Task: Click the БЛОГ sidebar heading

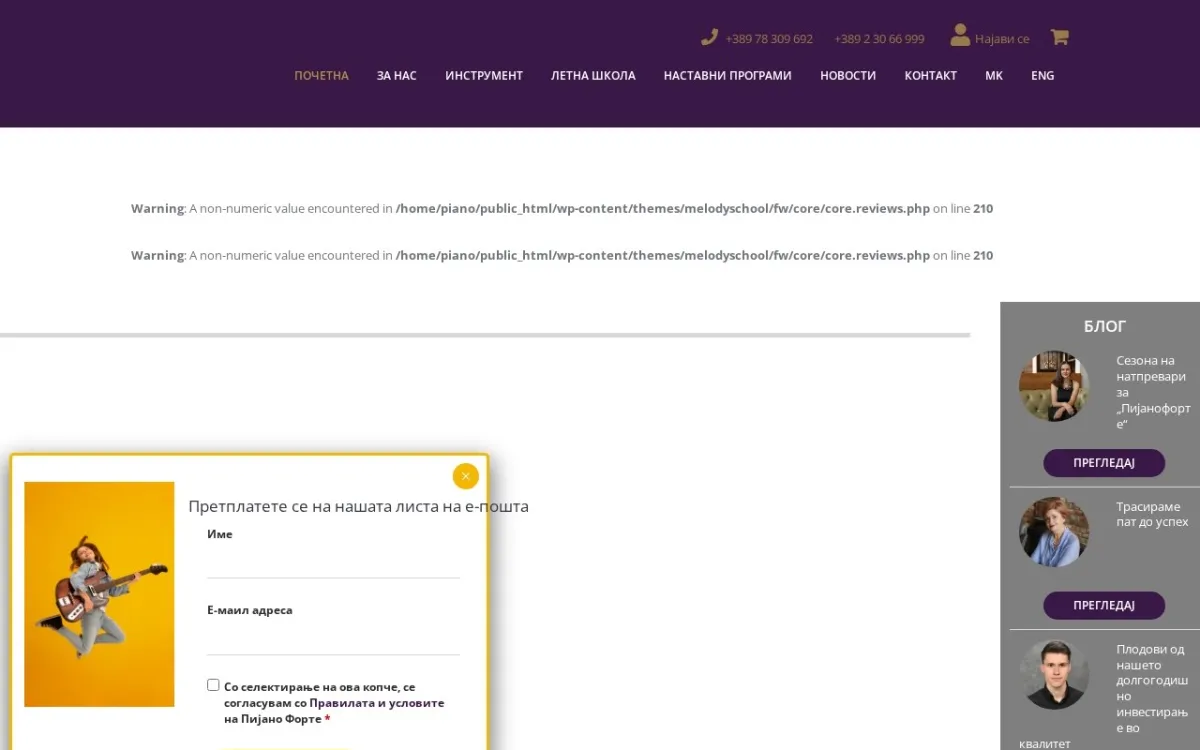Action: (1104, 326)
